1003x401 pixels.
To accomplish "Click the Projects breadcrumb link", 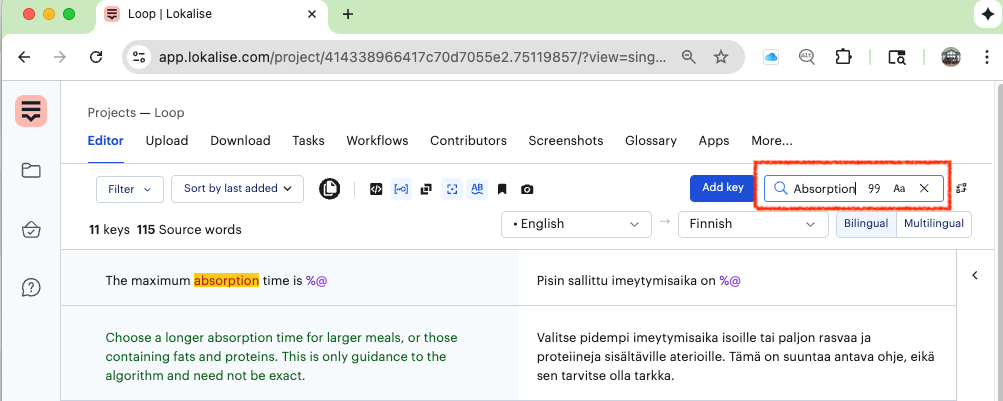I will coord(111,113).
